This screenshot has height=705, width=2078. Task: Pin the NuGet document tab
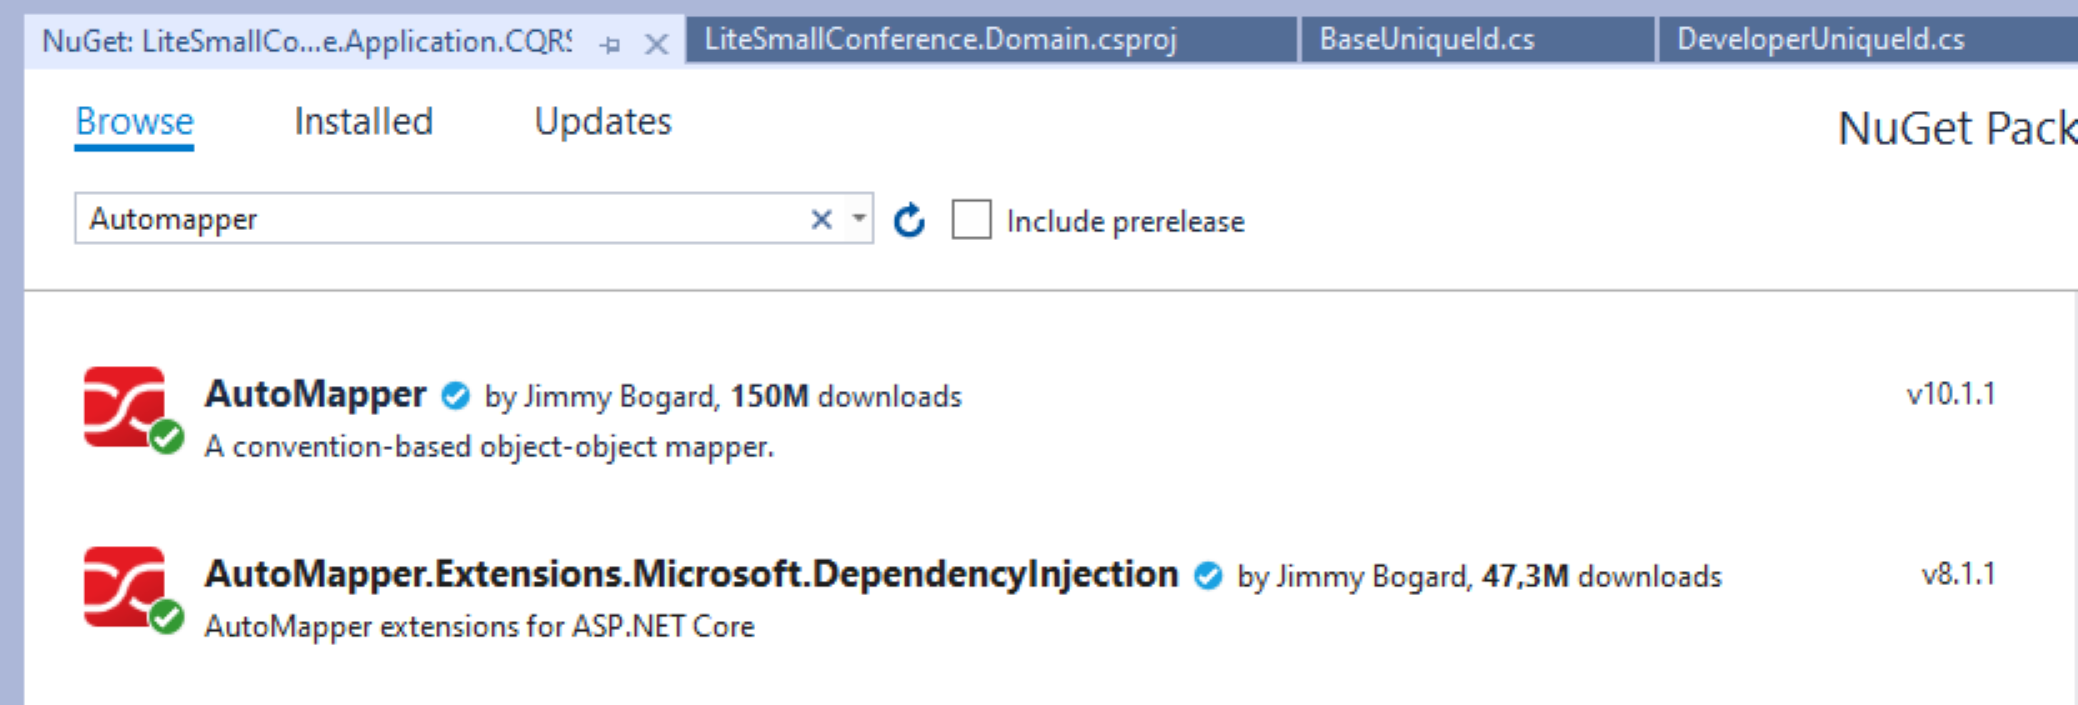point(610,44)
